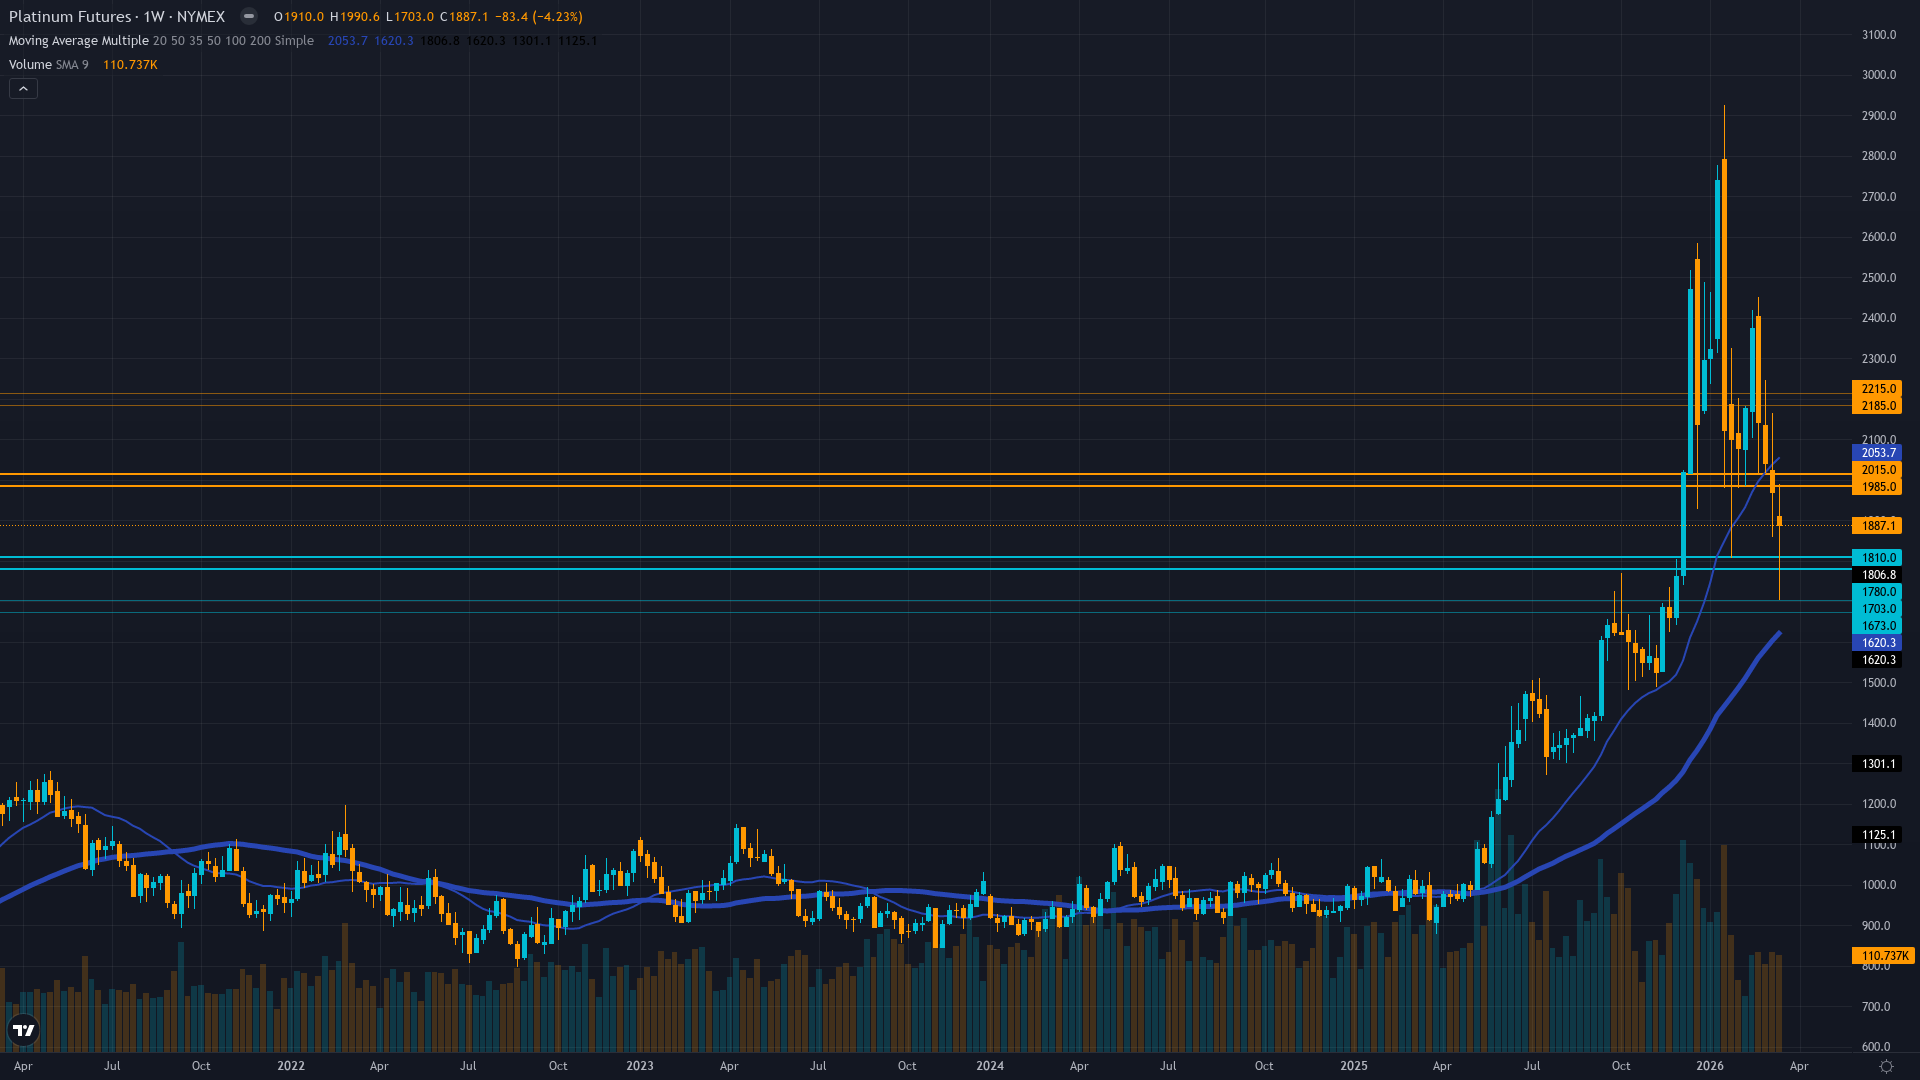Click the blue 2053.7 moving average value

(348, 41)
